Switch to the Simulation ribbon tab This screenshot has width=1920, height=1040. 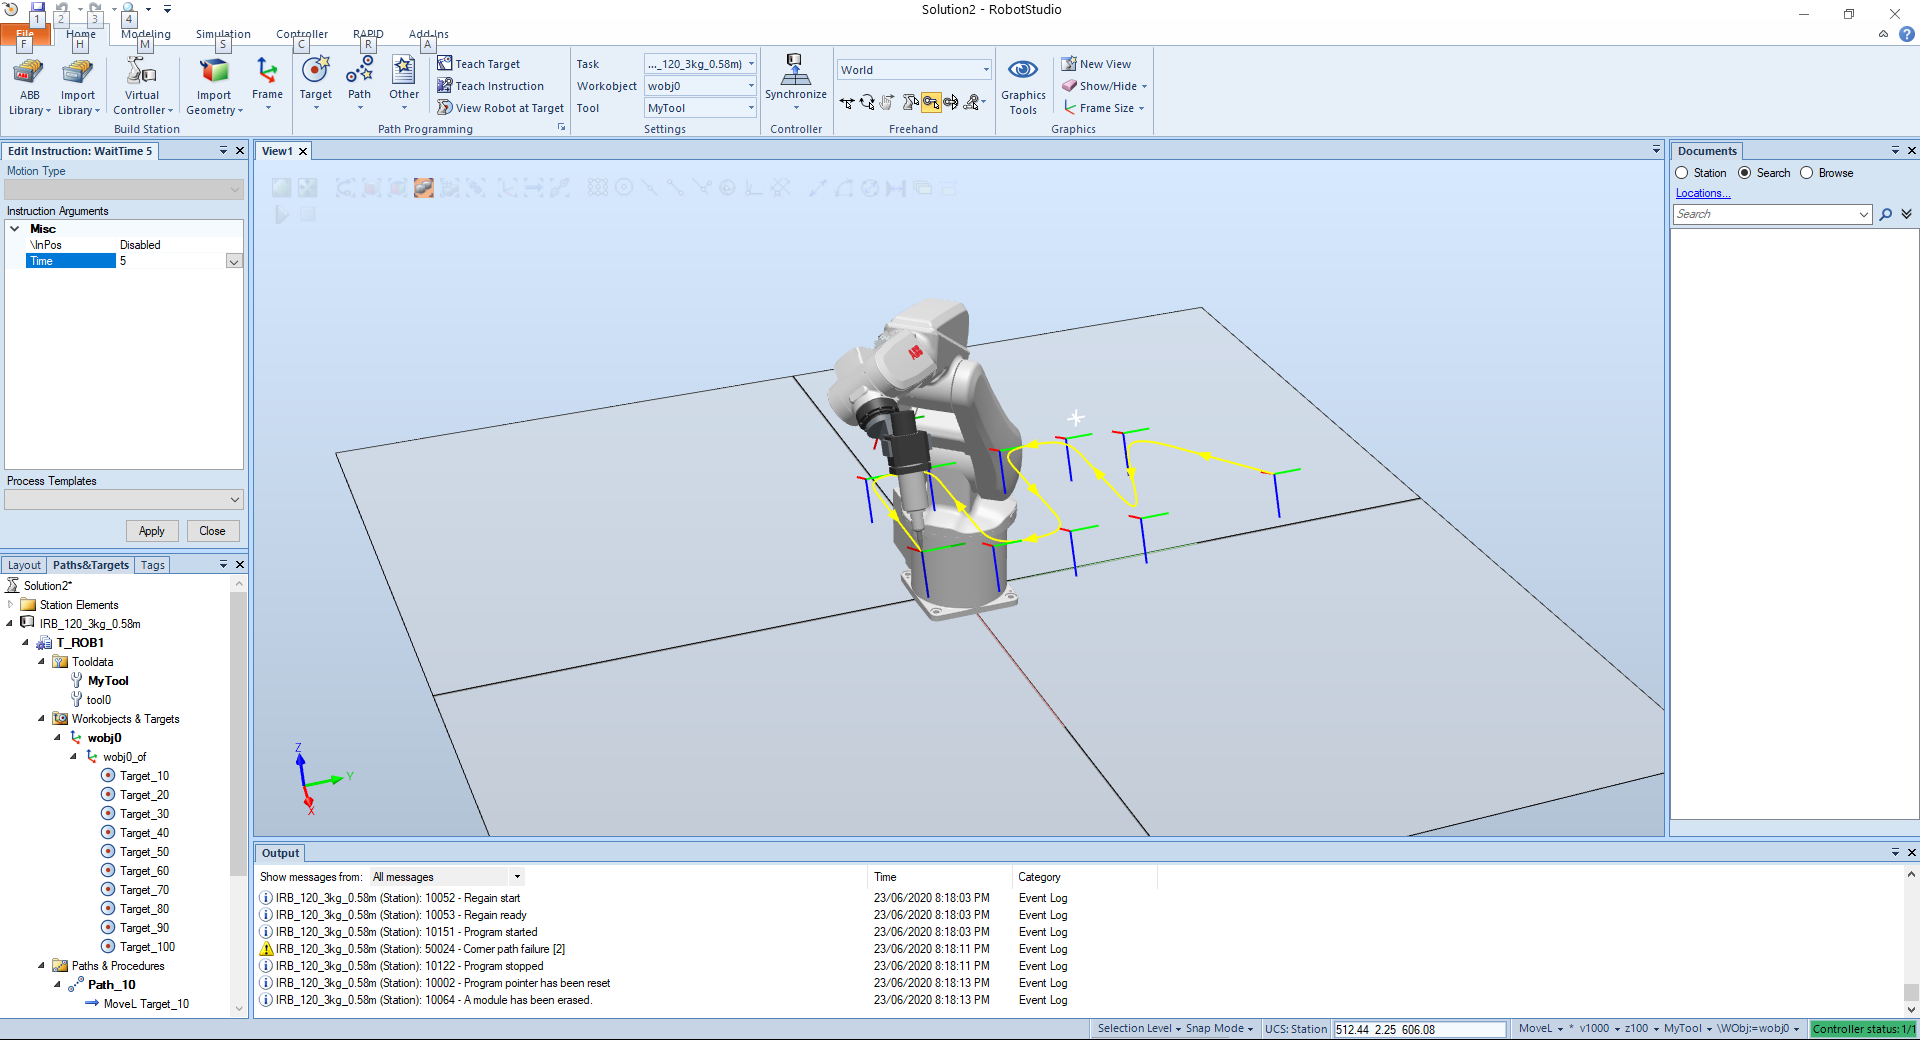click(x=223, y=34)
